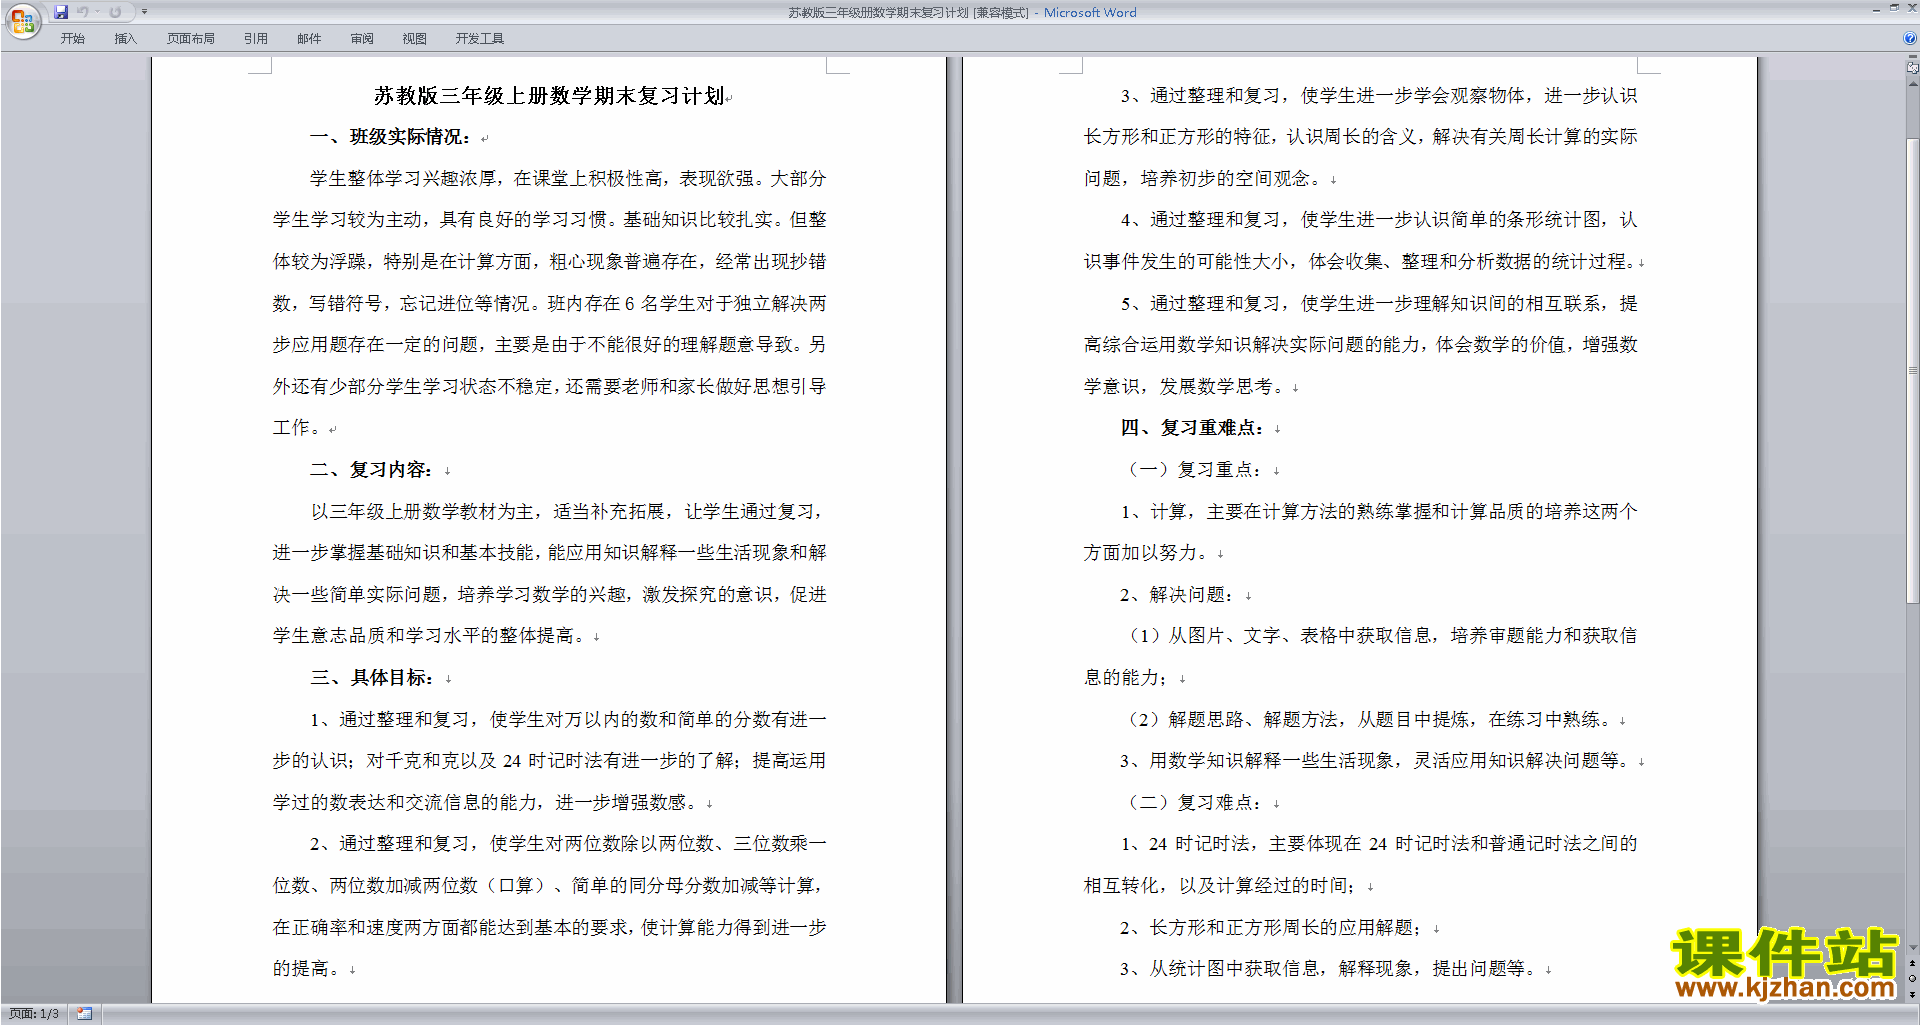This screenshot has height=1025, width=1920.
Task: Click the 页面: 1/3 status bar indicator
Action: coord(34,1014)
